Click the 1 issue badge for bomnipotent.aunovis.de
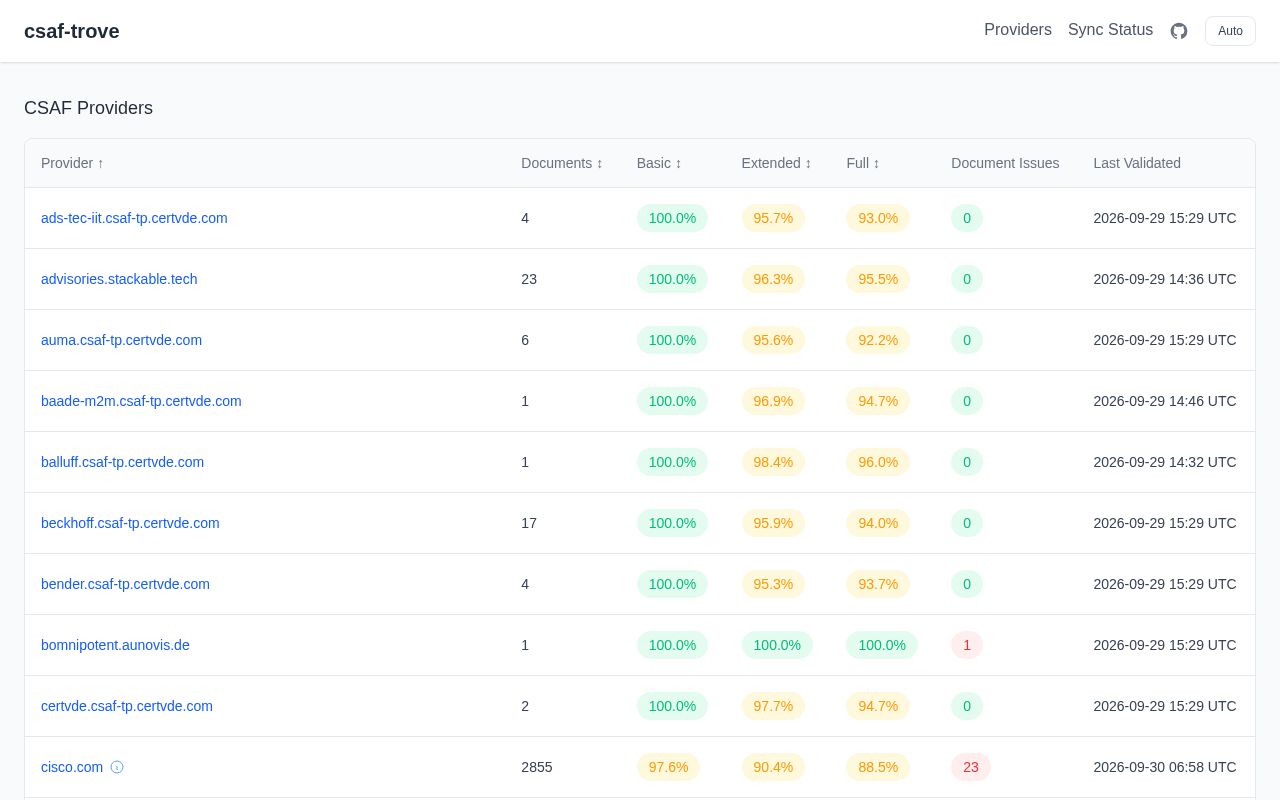 (967, 645)
